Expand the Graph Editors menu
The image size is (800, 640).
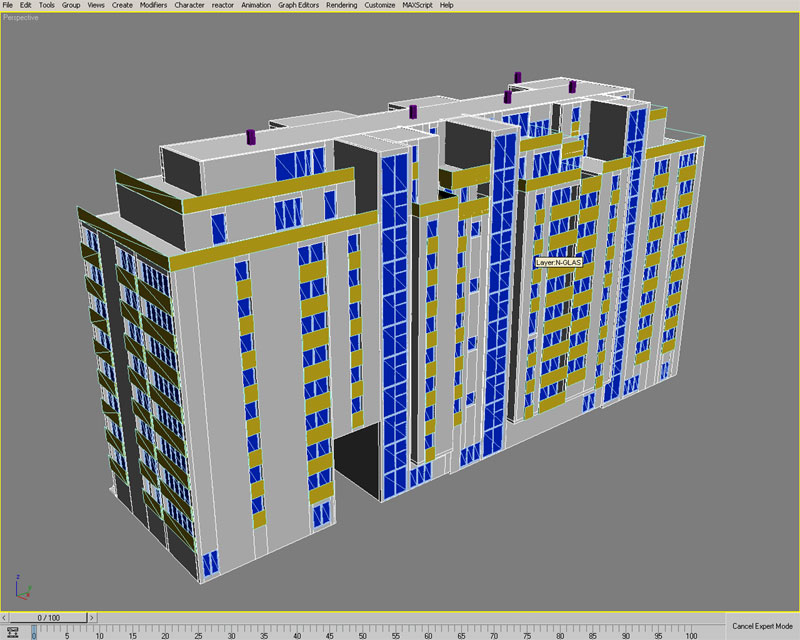click(x=299, y=5)
